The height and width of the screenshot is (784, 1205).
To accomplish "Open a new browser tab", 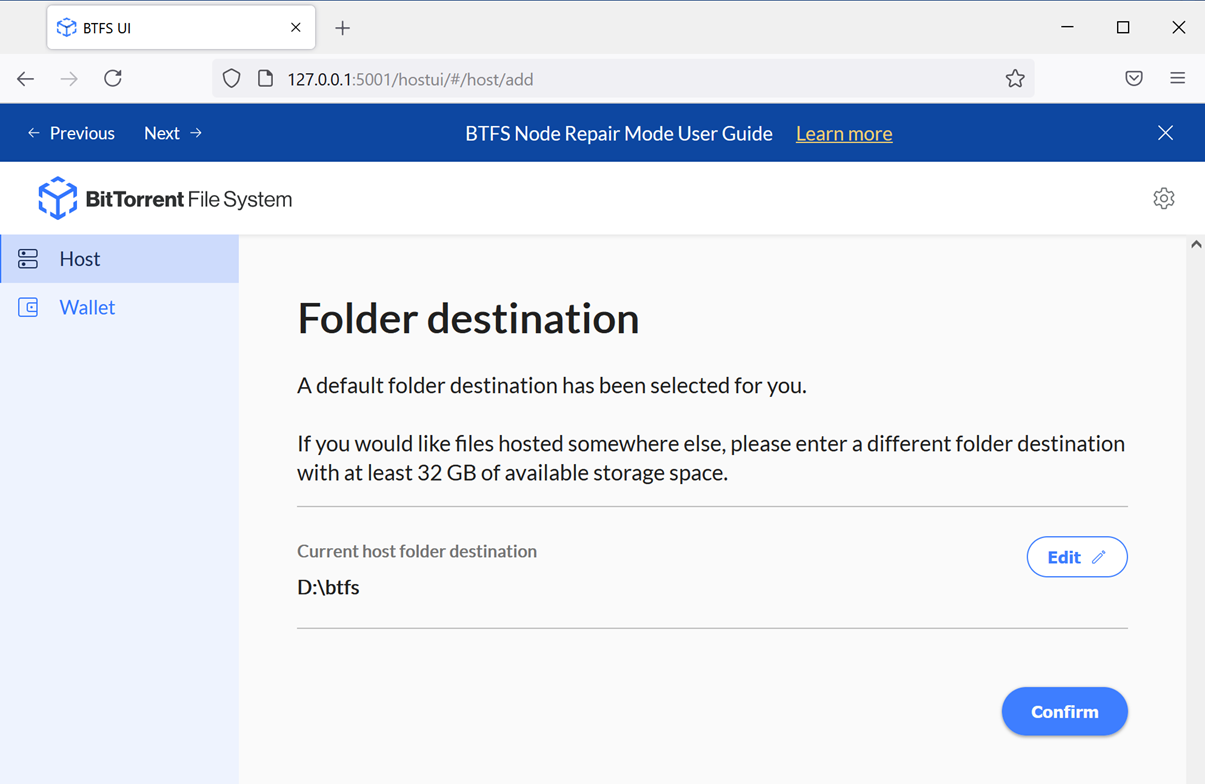I will pyautogui.click(x=343, y=28).
